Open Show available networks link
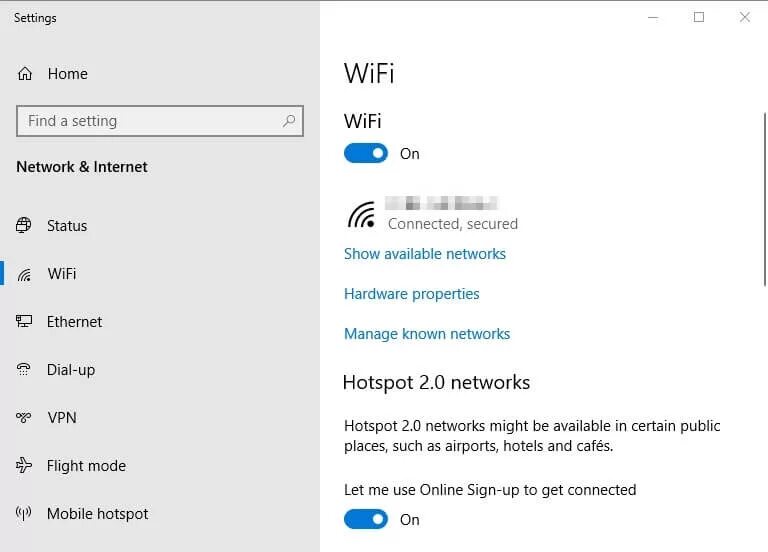The image size is (768, 552). pyautogui.click(x=425, y=254)
